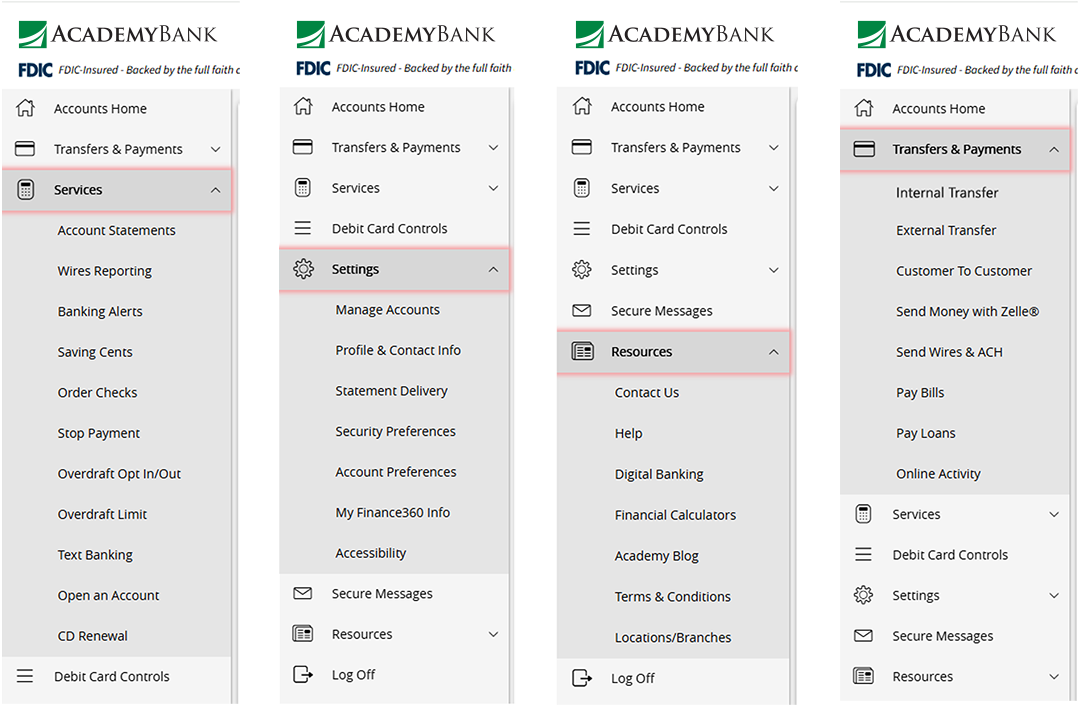Open Manage Accounts under Settings
The image size is (1080, 707).
coord(387,309)
